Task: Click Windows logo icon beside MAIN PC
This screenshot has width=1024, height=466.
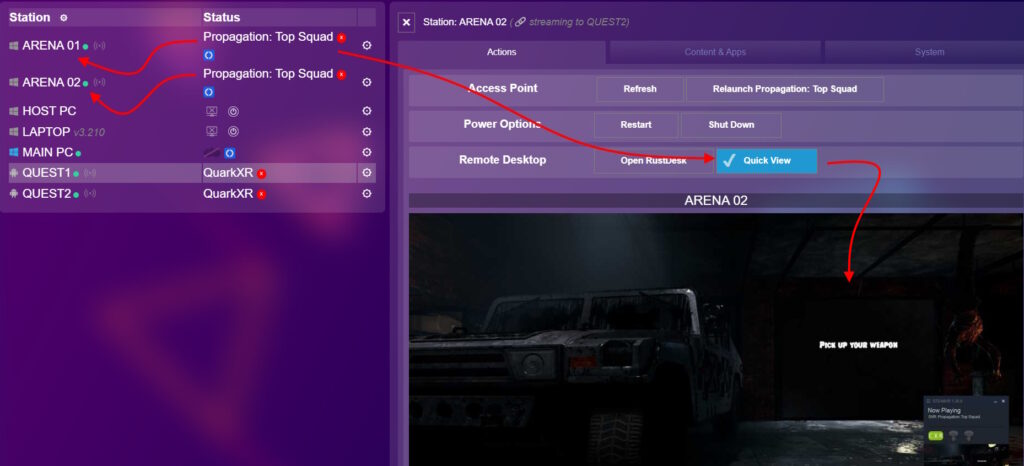Action: (14, 153)
